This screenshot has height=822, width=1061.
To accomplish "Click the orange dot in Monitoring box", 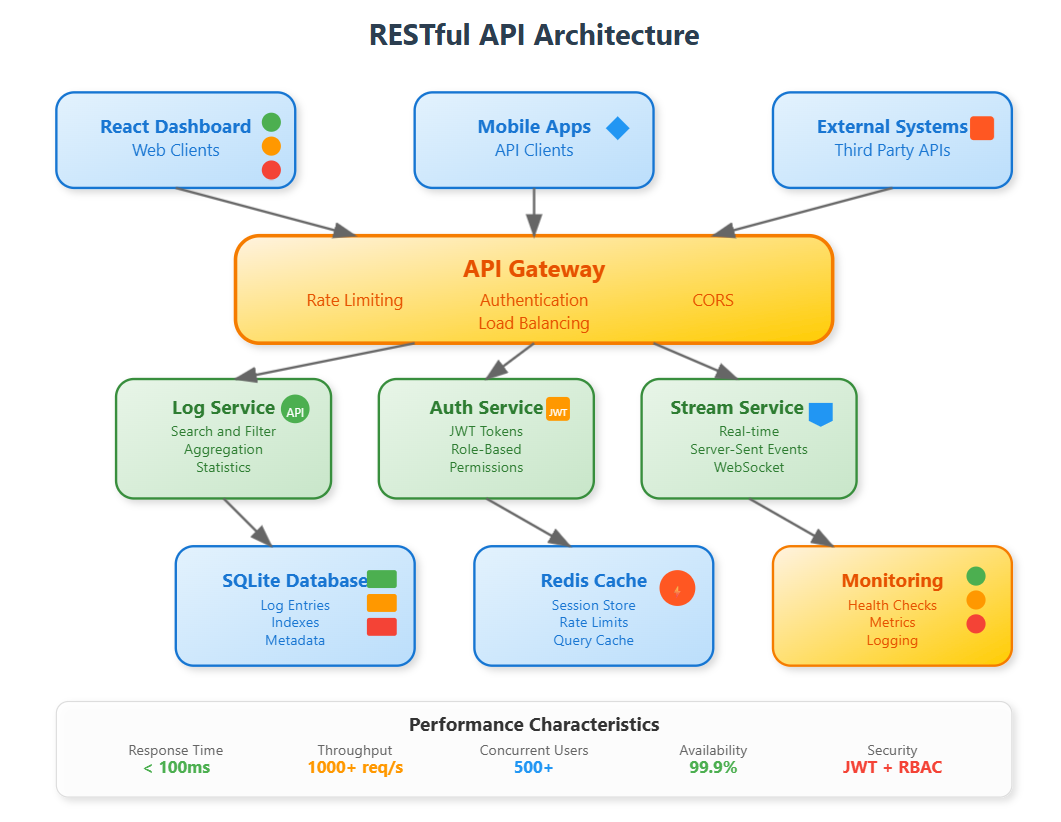I will 976,600.
